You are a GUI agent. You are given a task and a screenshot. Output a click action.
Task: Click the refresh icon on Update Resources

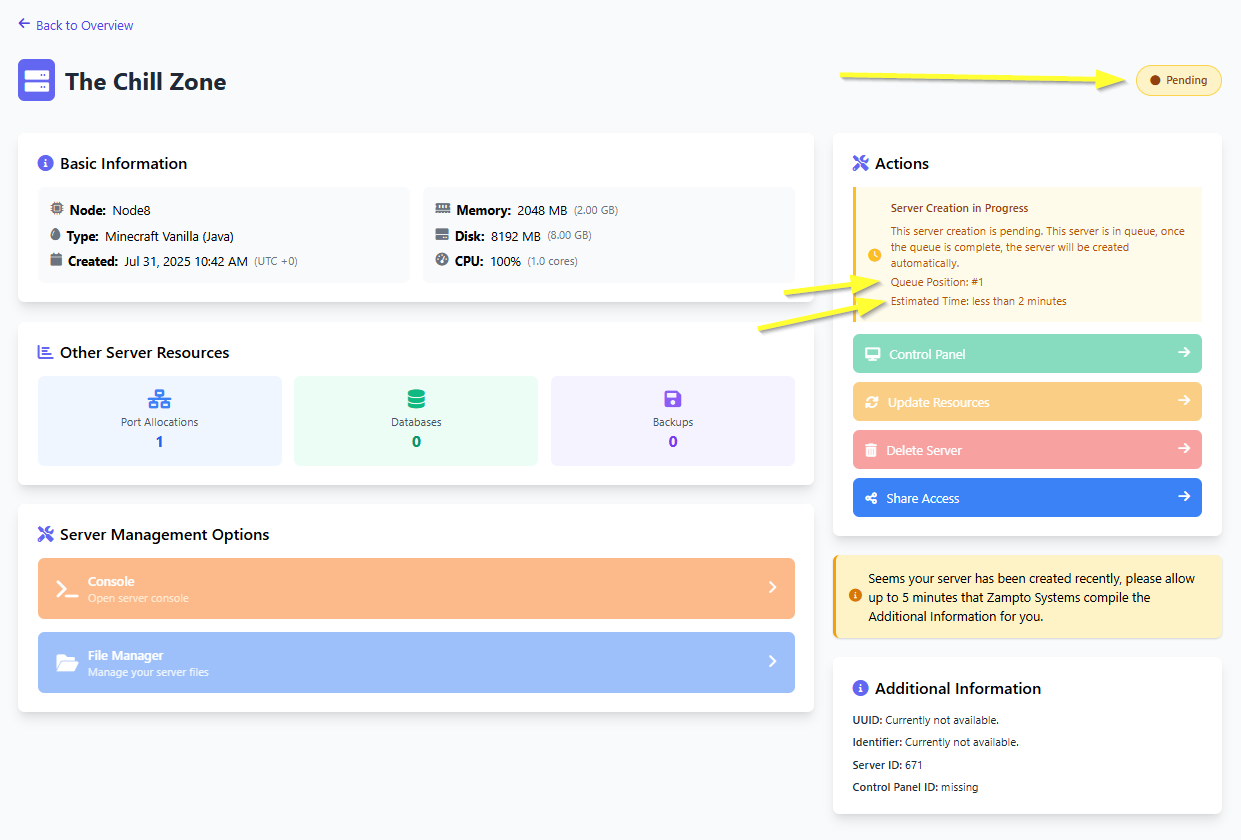coord(872,402)
